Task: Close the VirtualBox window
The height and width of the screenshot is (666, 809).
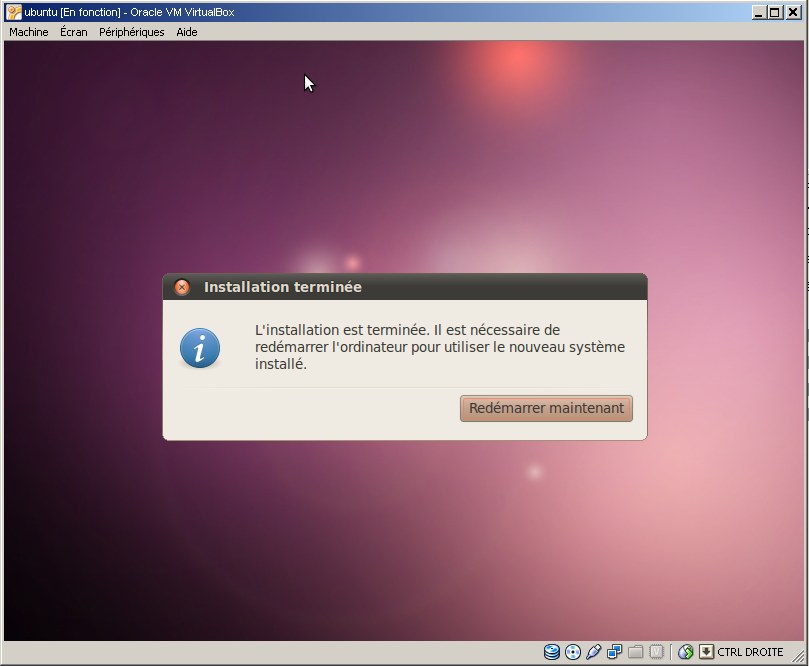Action: 793,12
